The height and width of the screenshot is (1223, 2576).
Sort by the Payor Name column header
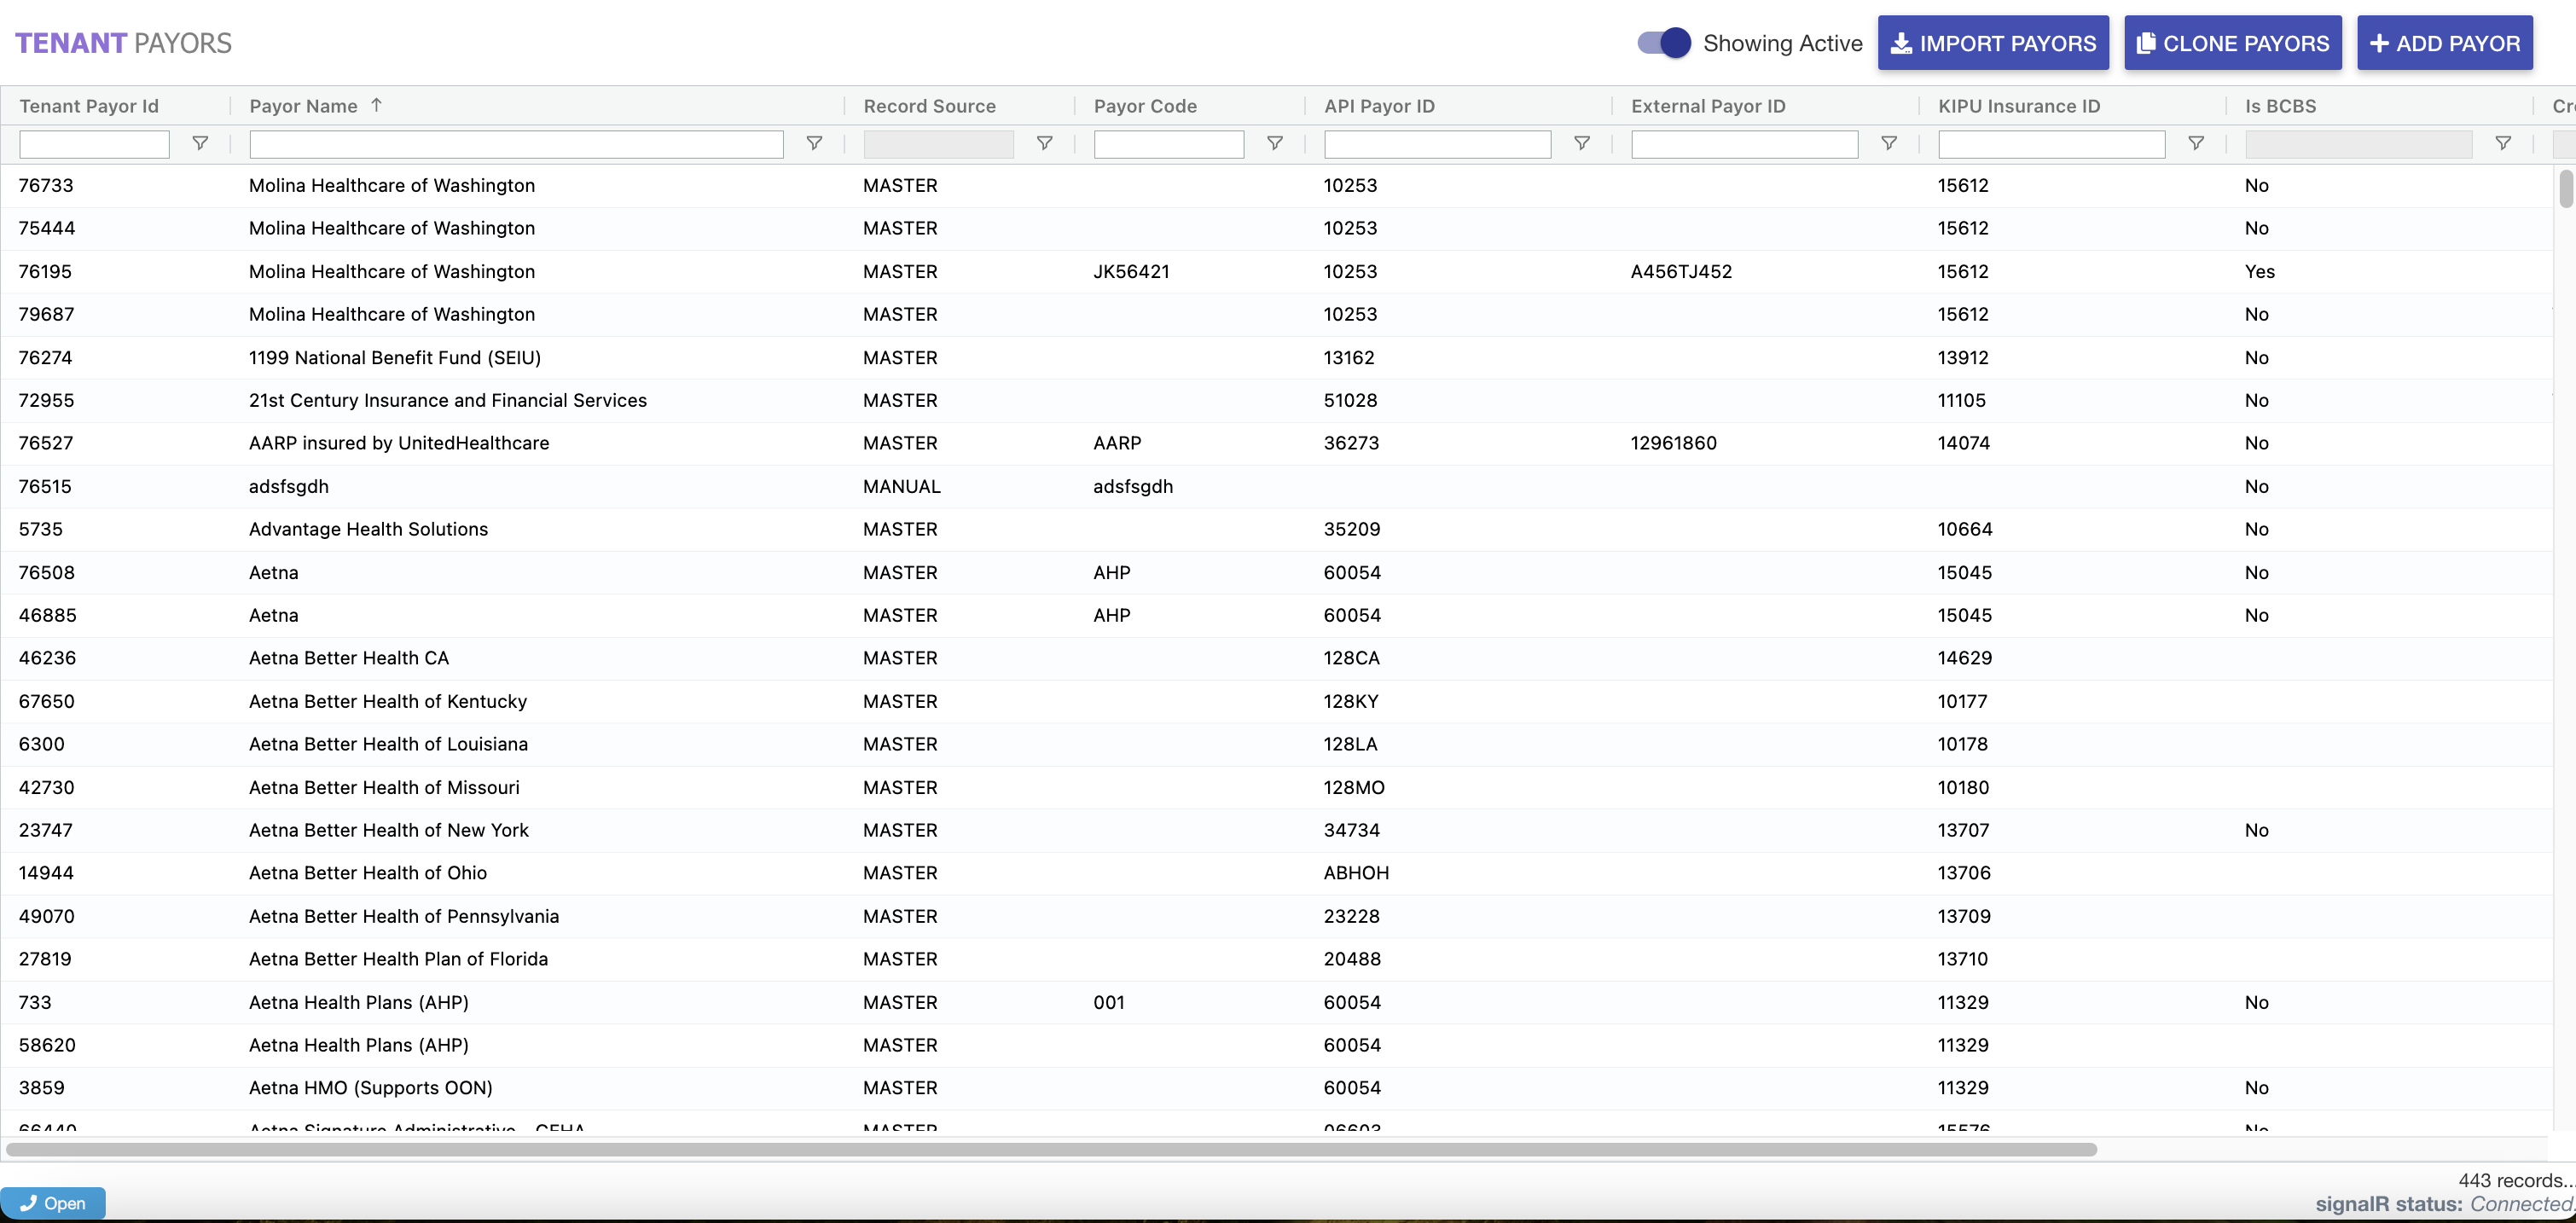tap(303, 106)
